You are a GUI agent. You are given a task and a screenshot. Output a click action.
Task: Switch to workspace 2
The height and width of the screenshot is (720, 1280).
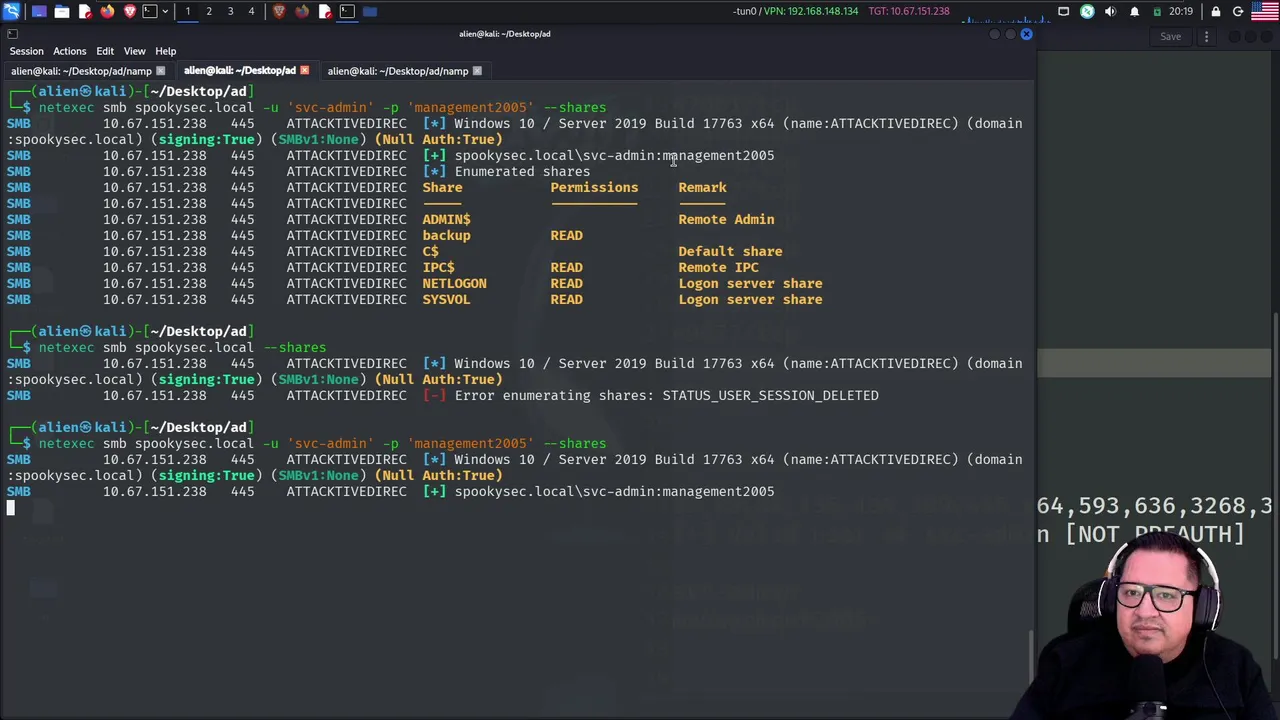coord(209,11)
